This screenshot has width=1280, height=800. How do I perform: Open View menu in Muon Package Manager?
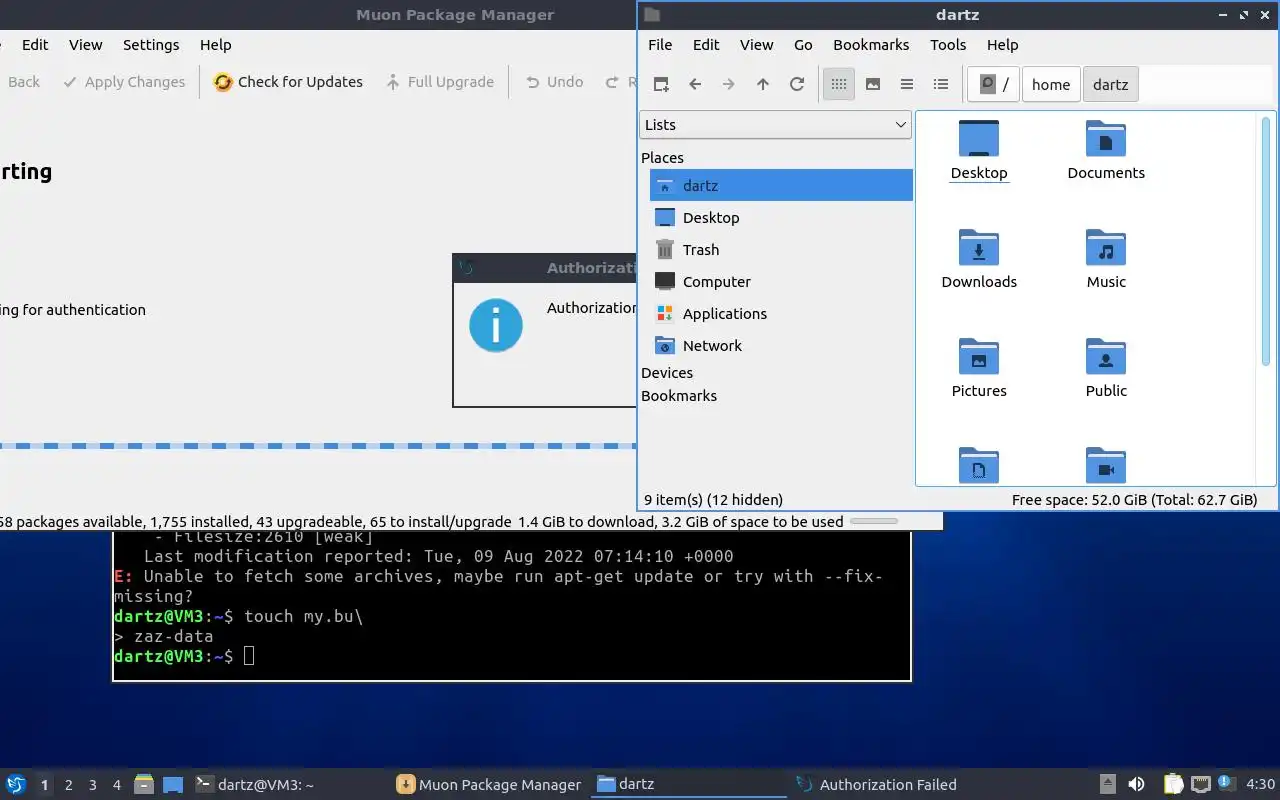click(85, 44)
